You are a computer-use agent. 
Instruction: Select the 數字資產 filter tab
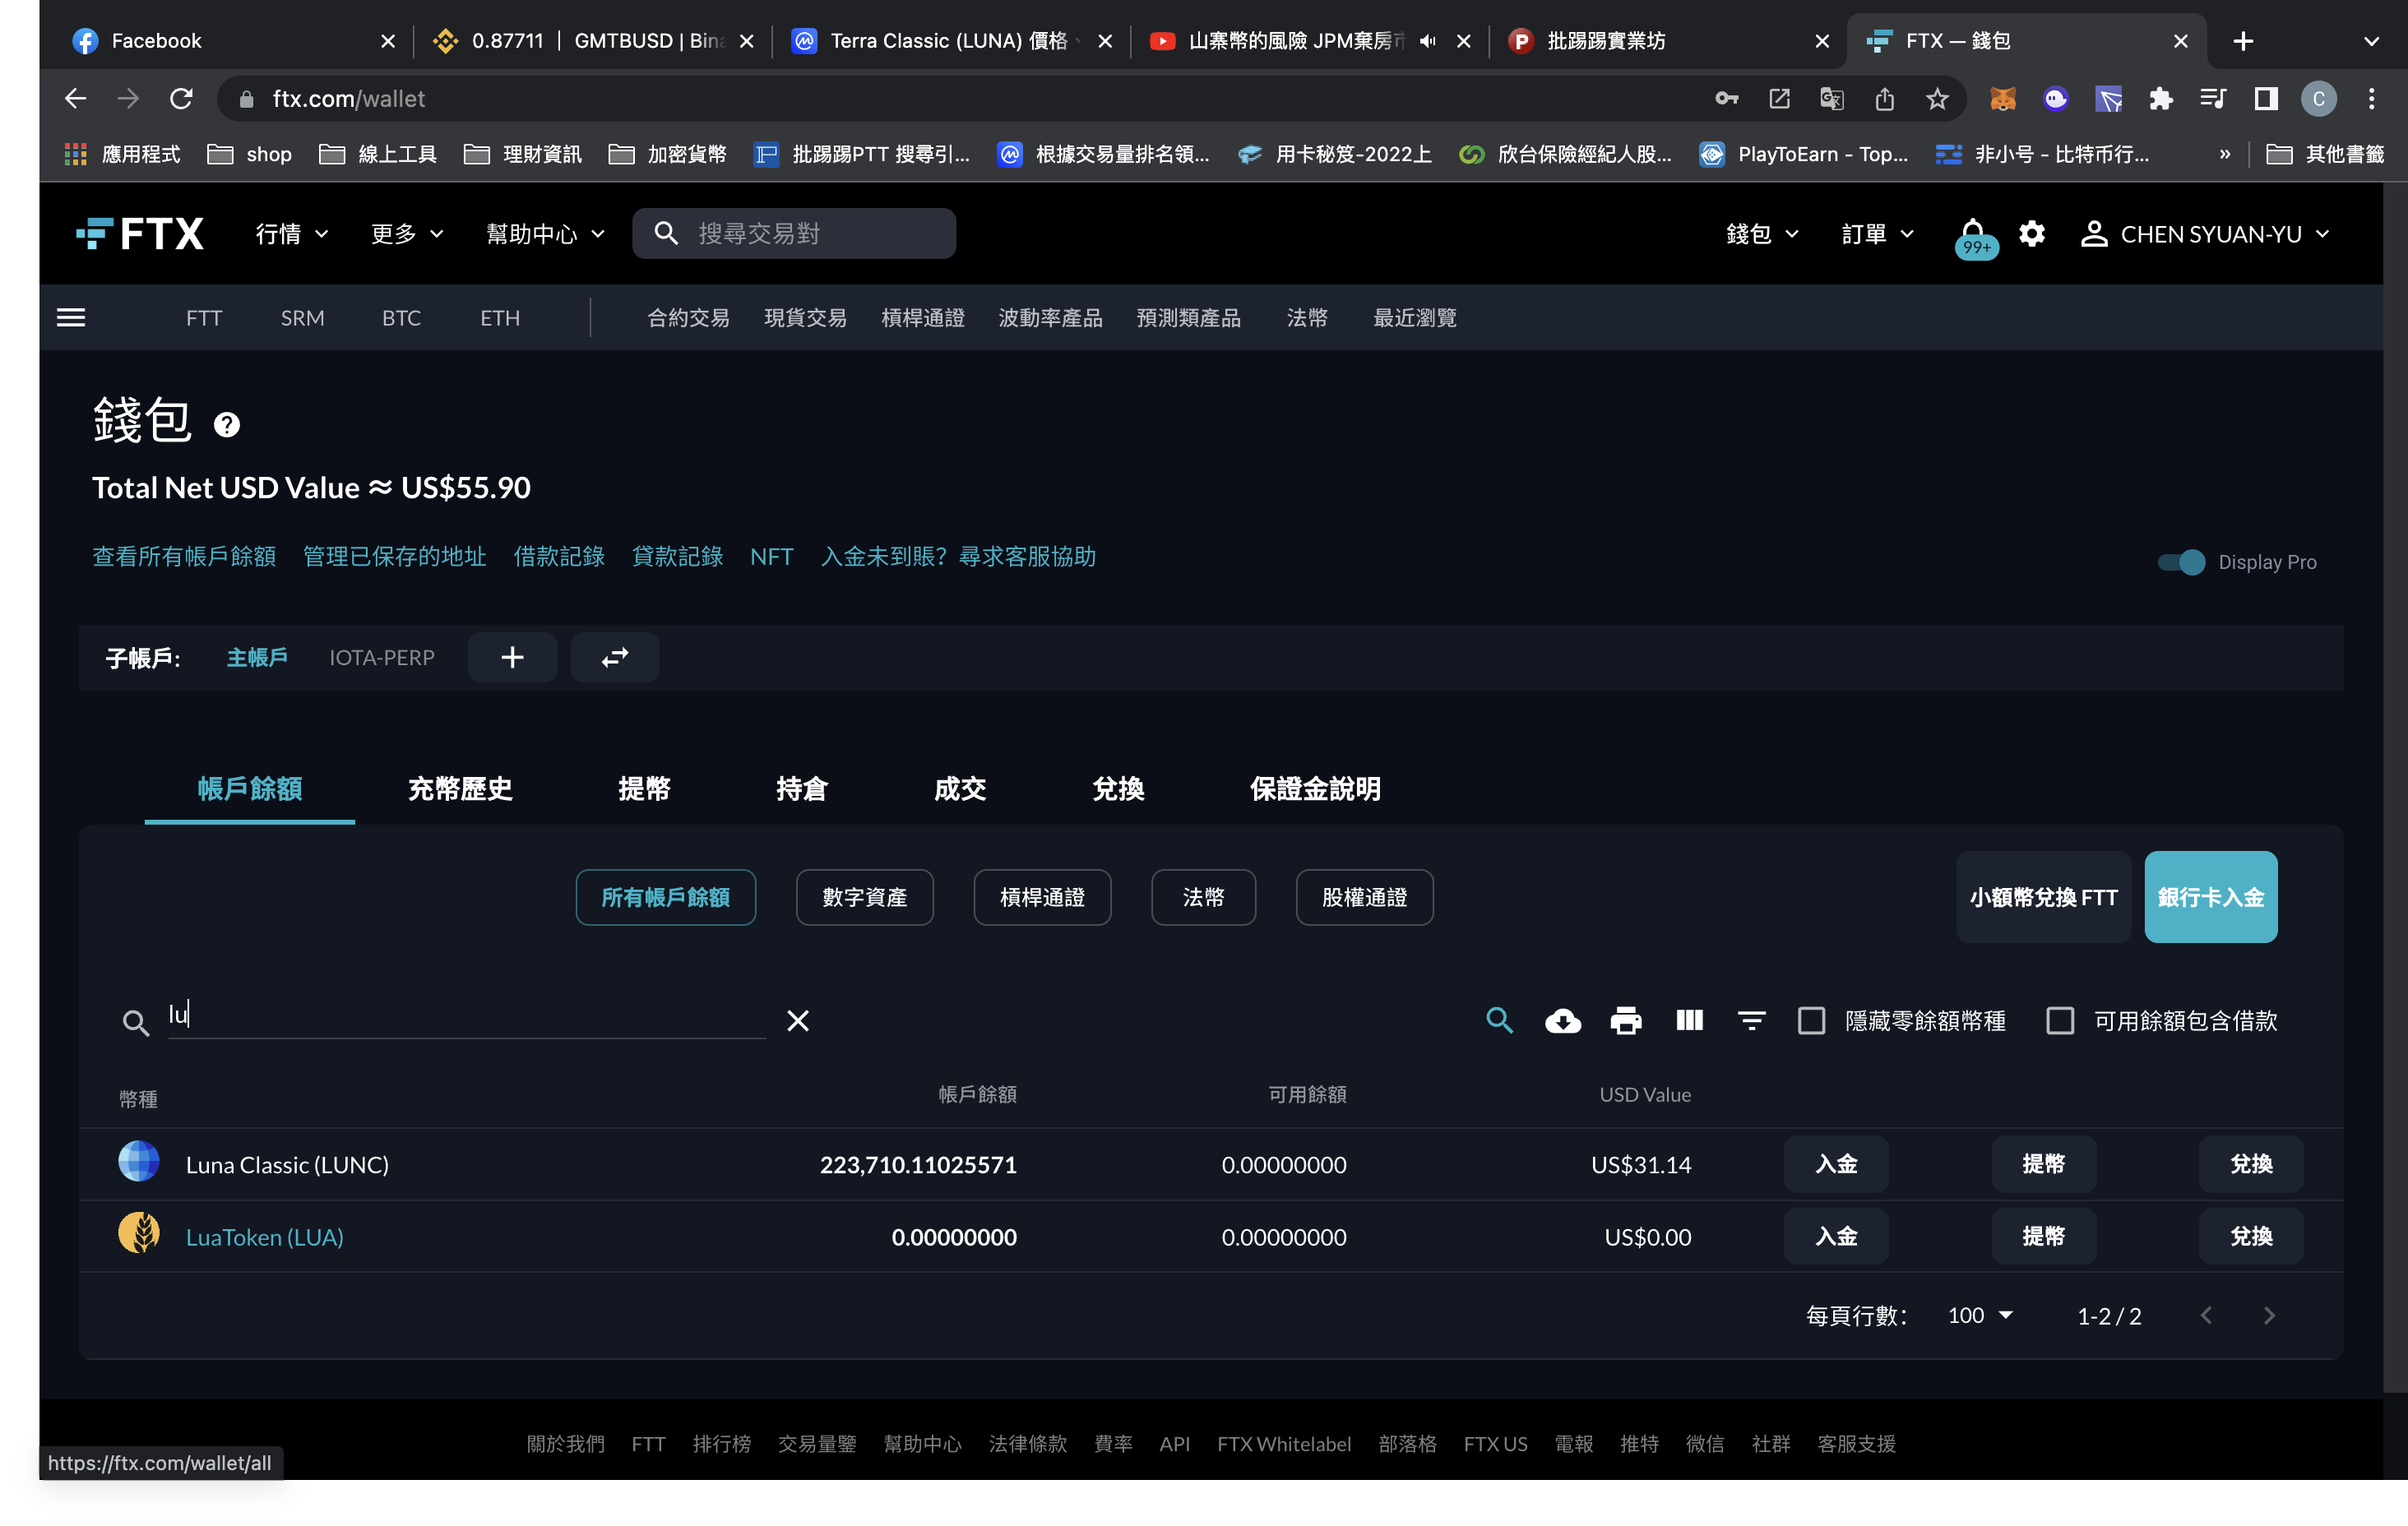click(x=864, y=897)
